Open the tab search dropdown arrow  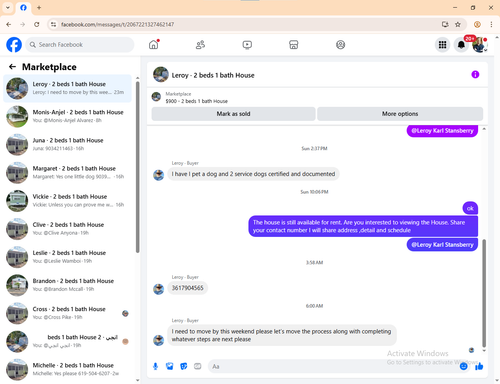(x=8, y=7)
